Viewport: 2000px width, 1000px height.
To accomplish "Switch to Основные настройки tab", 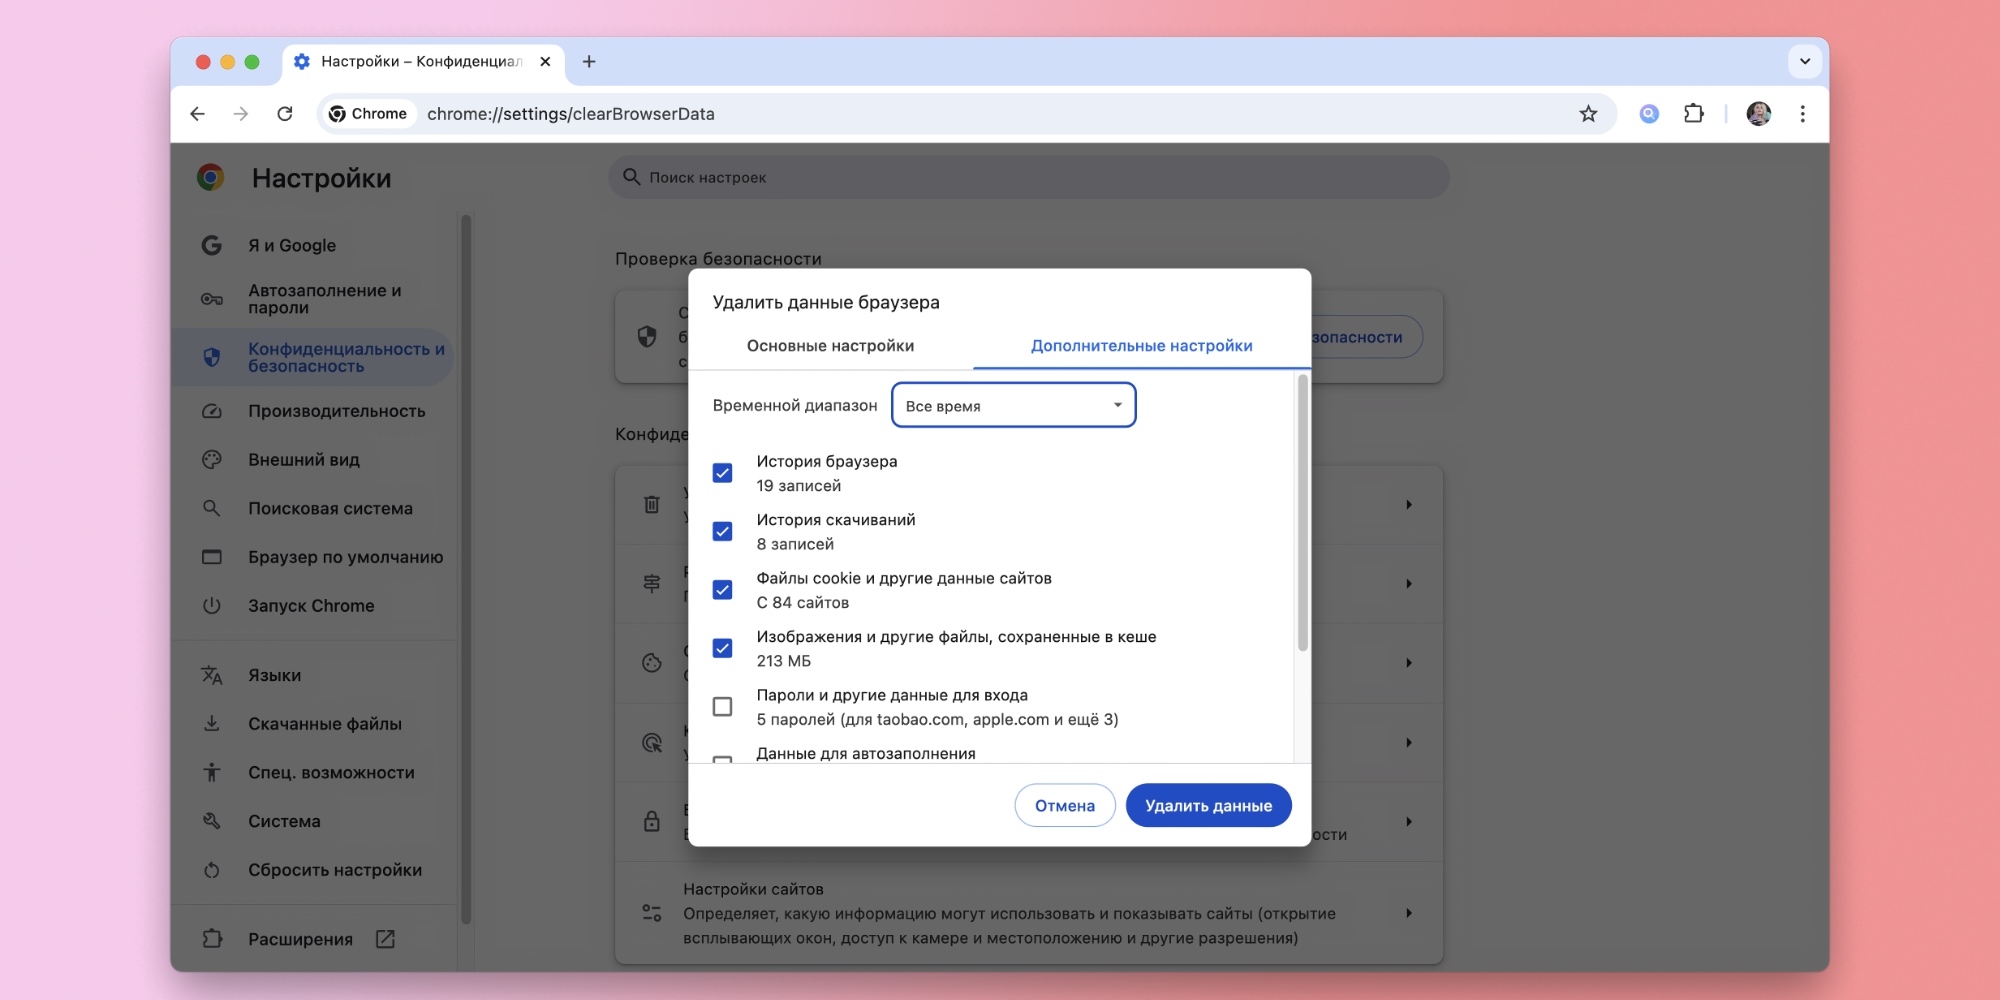I will pos(830,346).
